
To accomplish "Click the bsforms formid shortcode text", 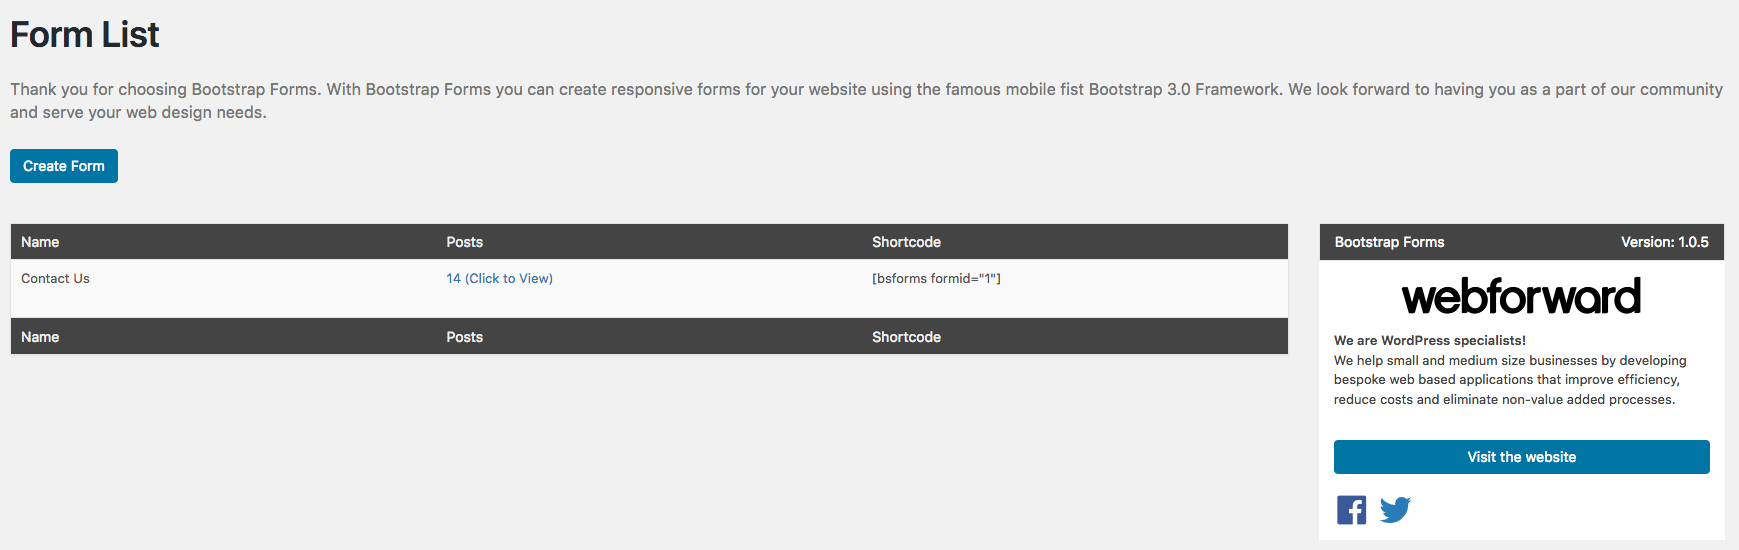I will point(936,279).
